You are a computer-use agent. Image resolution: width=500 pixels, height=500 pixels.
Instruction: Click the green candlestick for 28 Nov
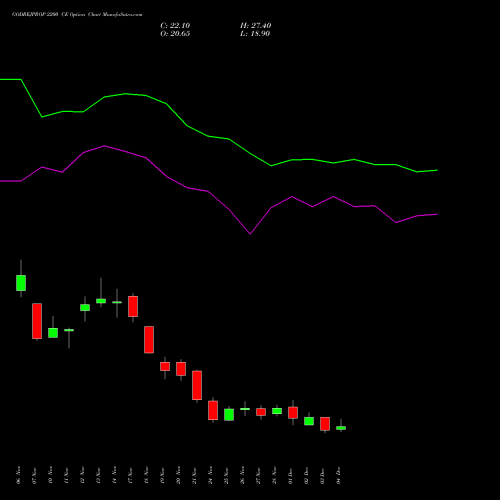click(277, 411)
